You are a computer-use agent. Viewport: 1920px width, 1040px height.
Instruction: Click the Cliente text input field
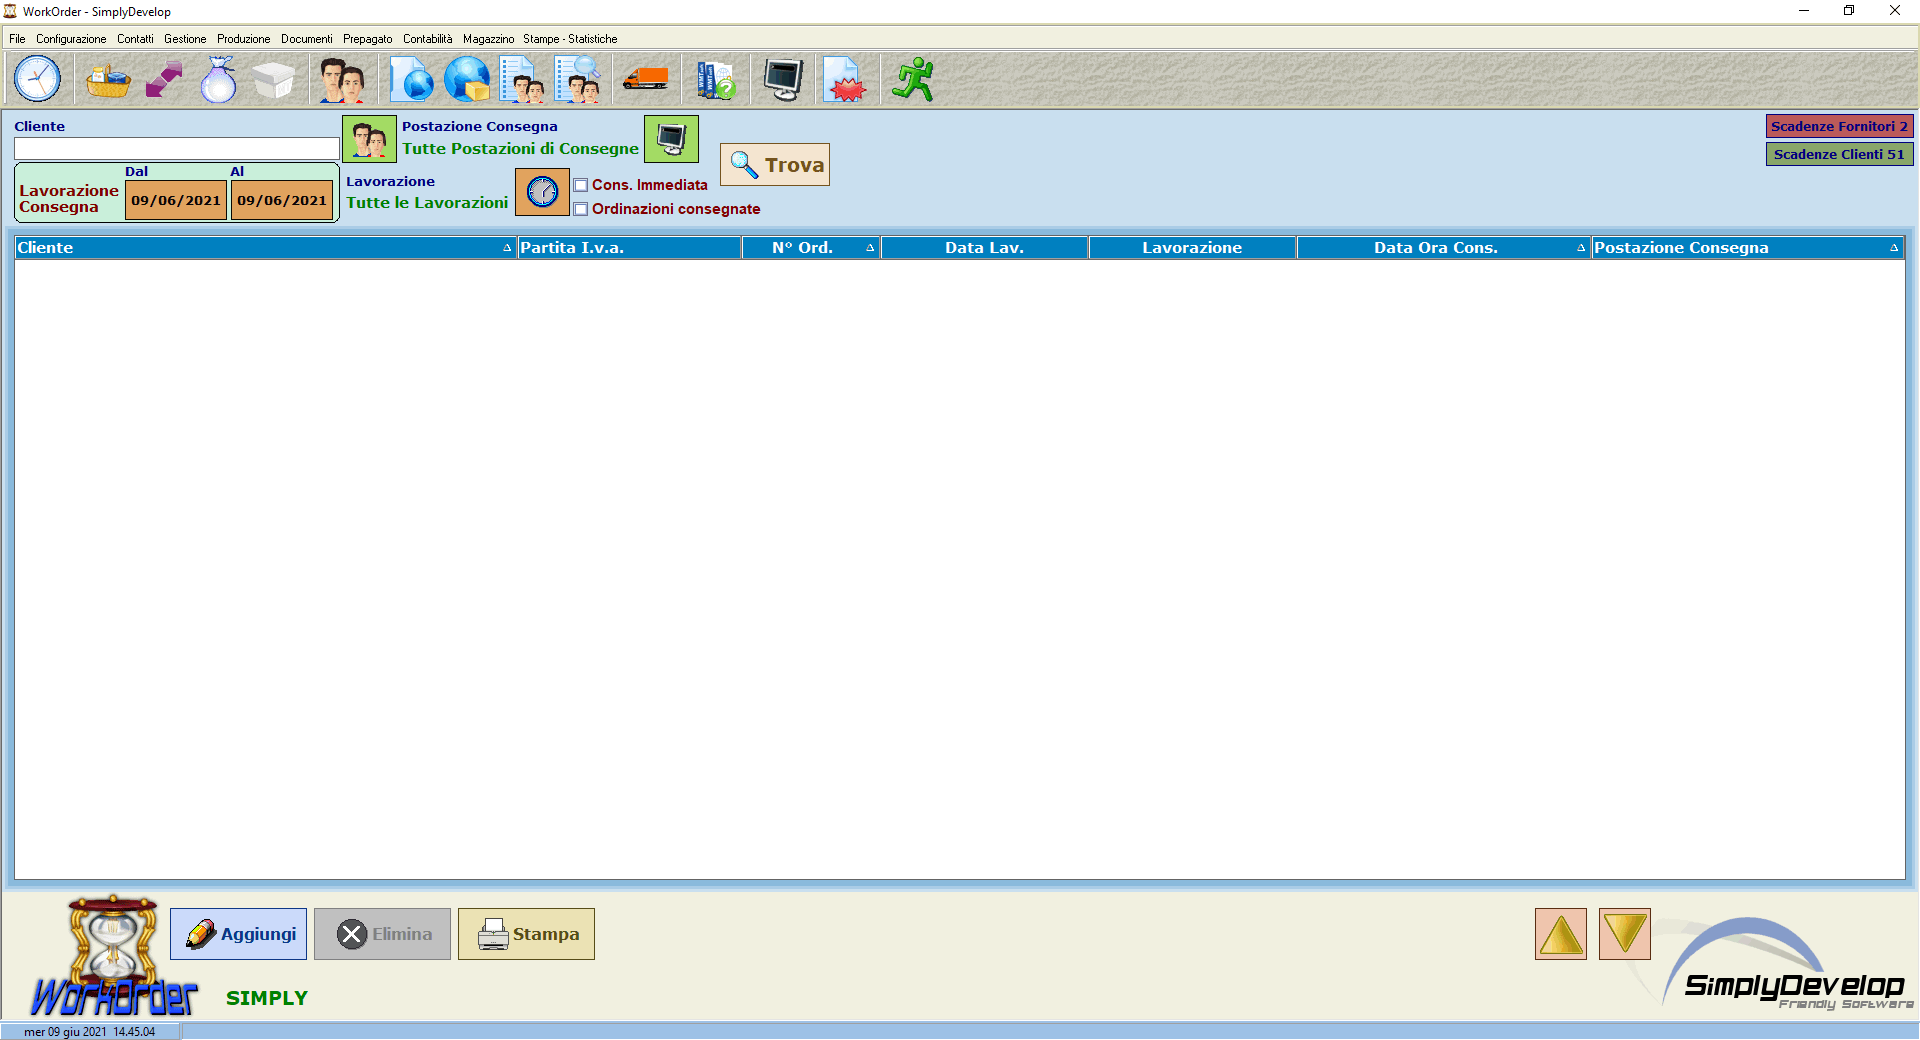point(176,149)
